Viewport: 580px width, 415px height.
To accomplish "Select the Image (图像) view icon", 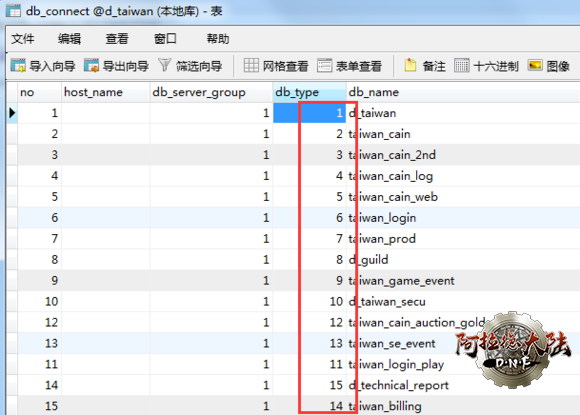I will point(535,65).
